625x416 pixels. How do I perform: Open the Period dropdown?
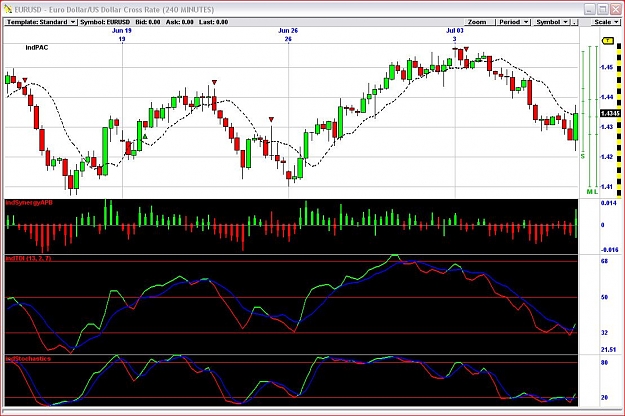click(513, 22)
